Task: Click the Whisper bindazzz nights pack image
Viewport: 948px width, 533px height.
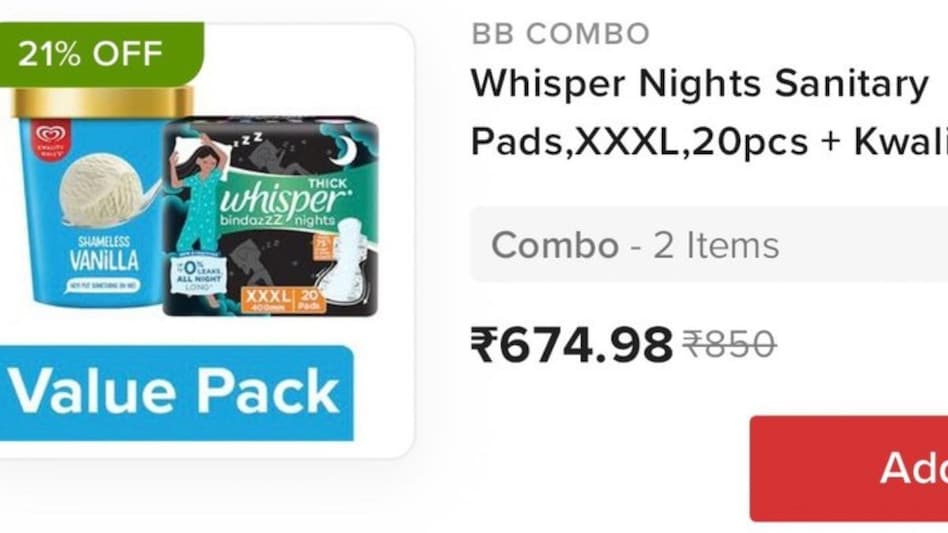Action: point(271,217)
